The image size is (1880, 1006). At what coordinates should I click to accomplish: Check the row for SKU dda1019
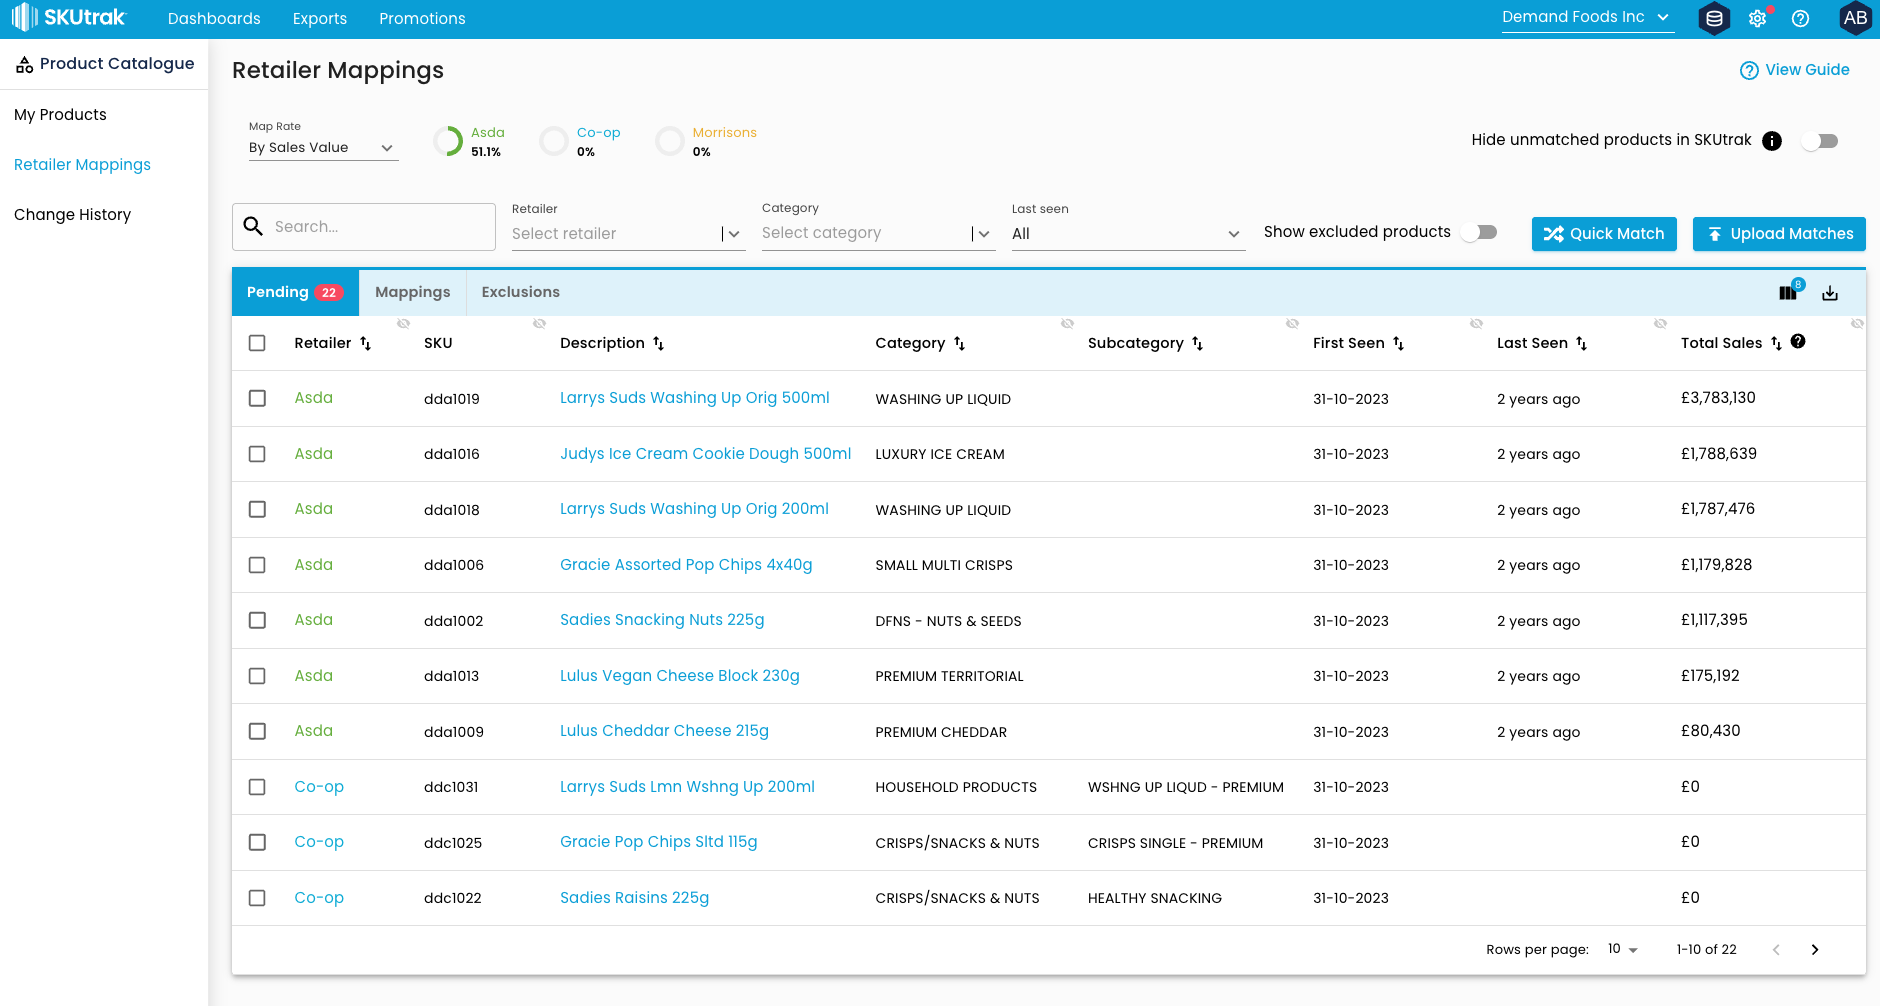(x=257, y=398)
